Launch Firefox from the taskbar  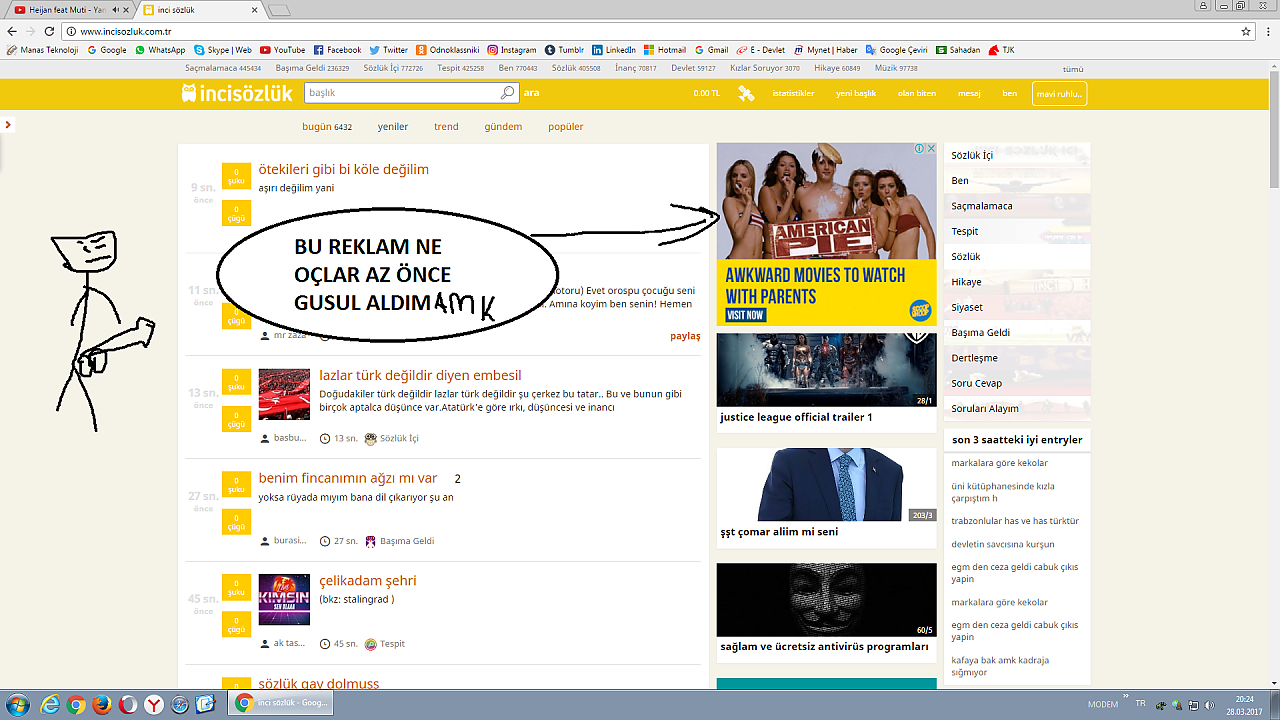click(102, 704)
